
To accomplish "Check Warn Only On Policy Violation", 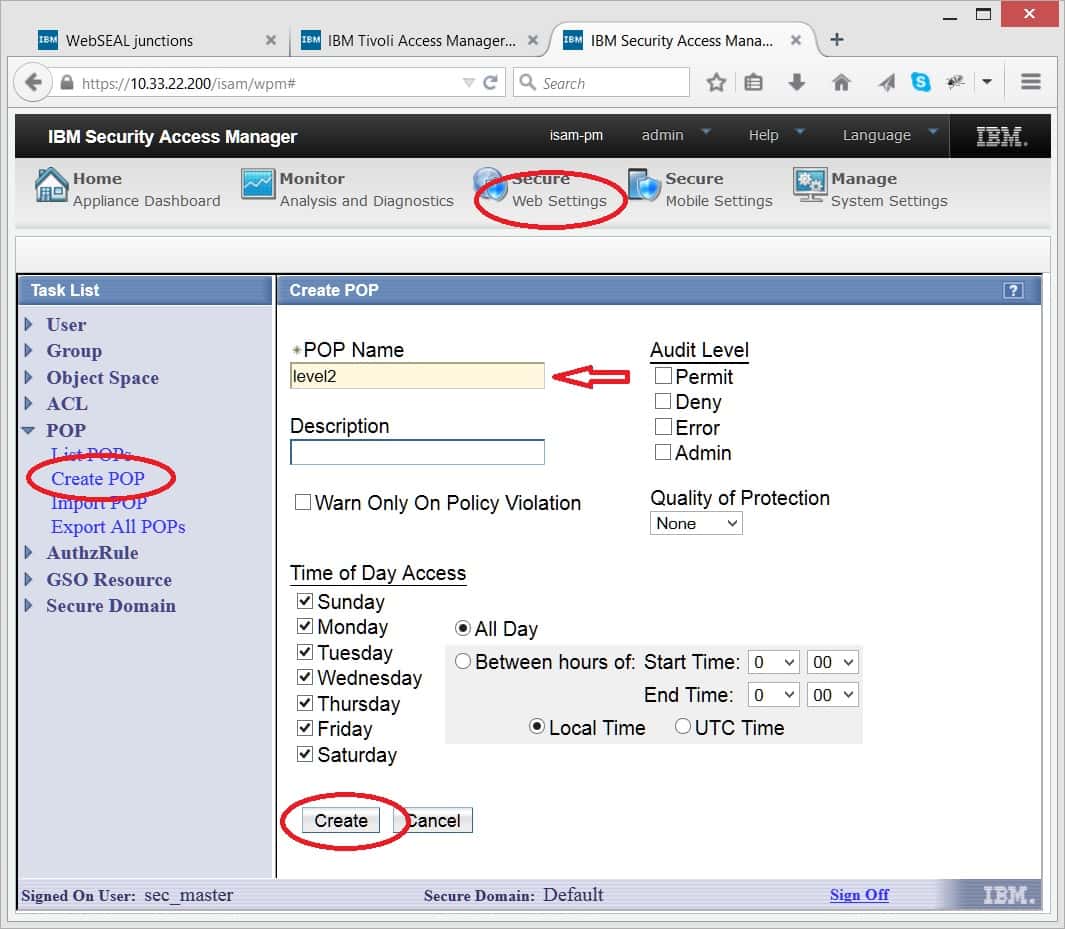I will tap(302, 503).
